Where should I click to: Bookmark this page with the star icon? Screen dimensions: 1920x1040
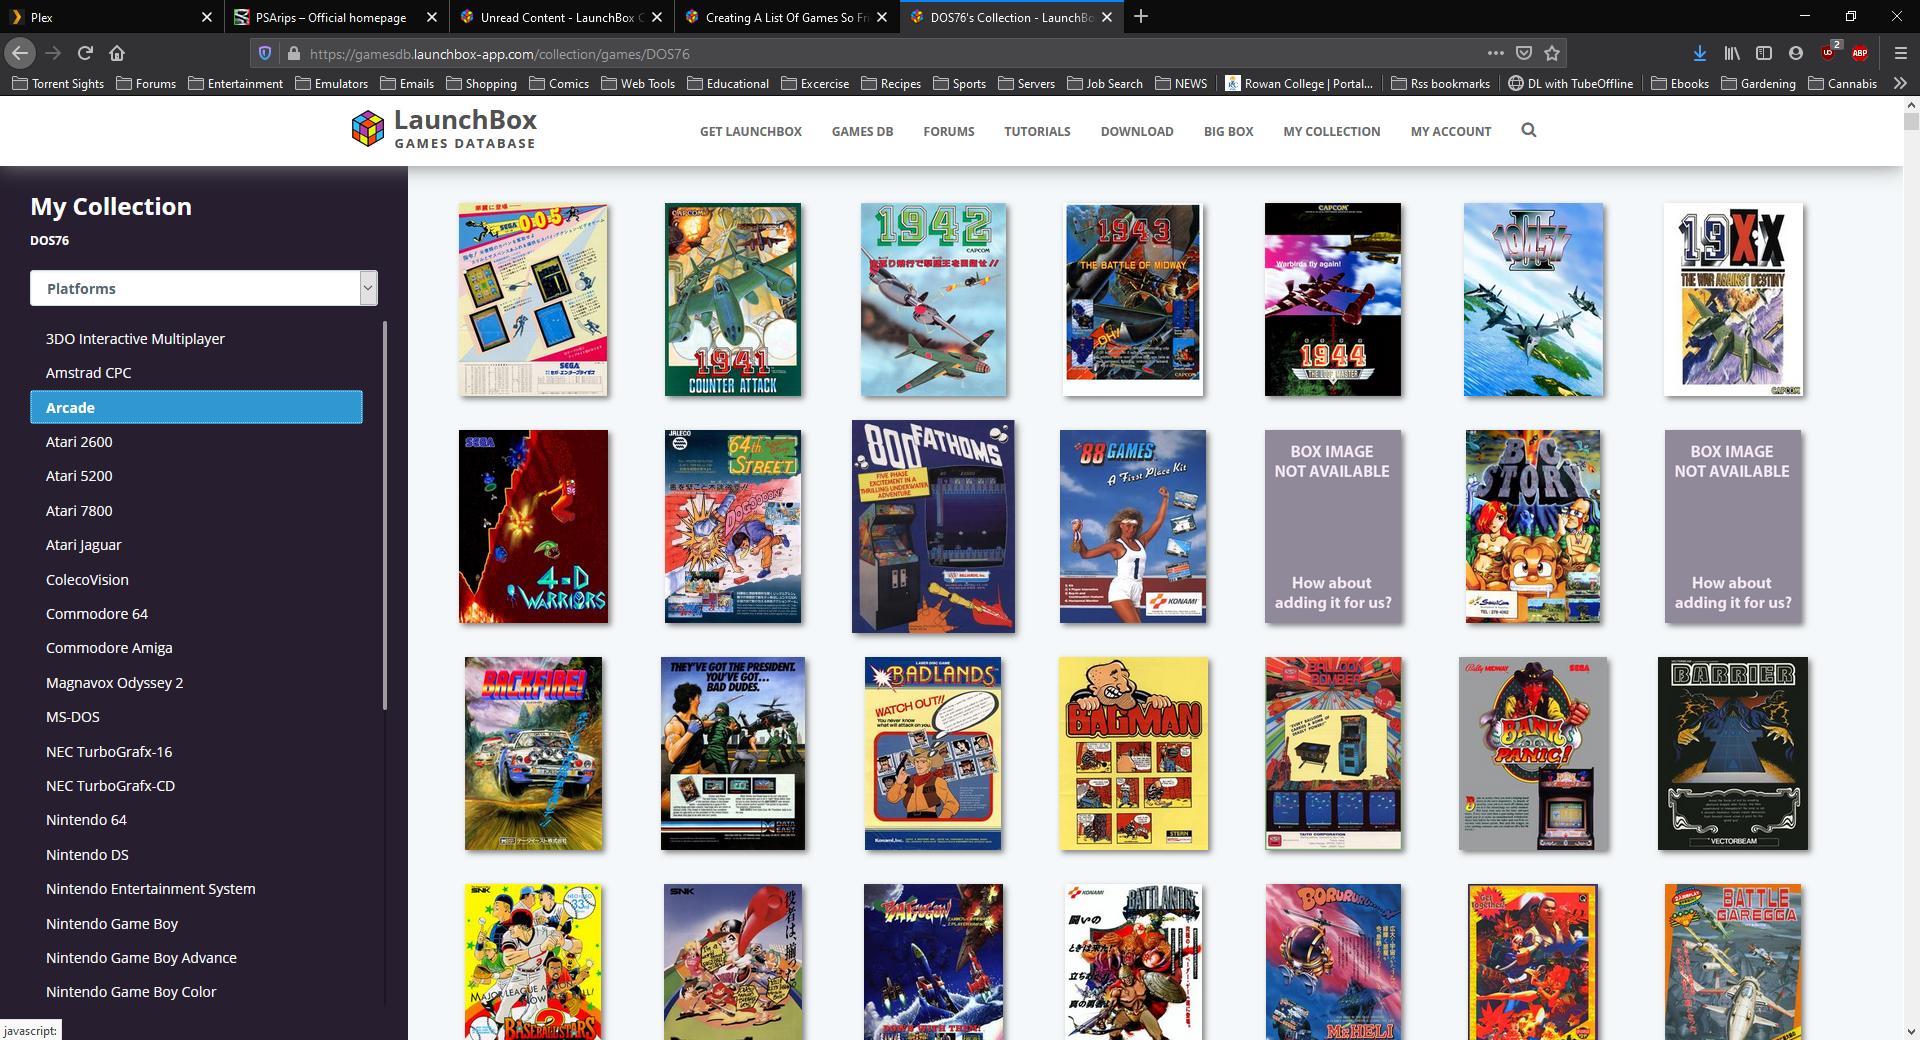click(x=1552, y=53)
